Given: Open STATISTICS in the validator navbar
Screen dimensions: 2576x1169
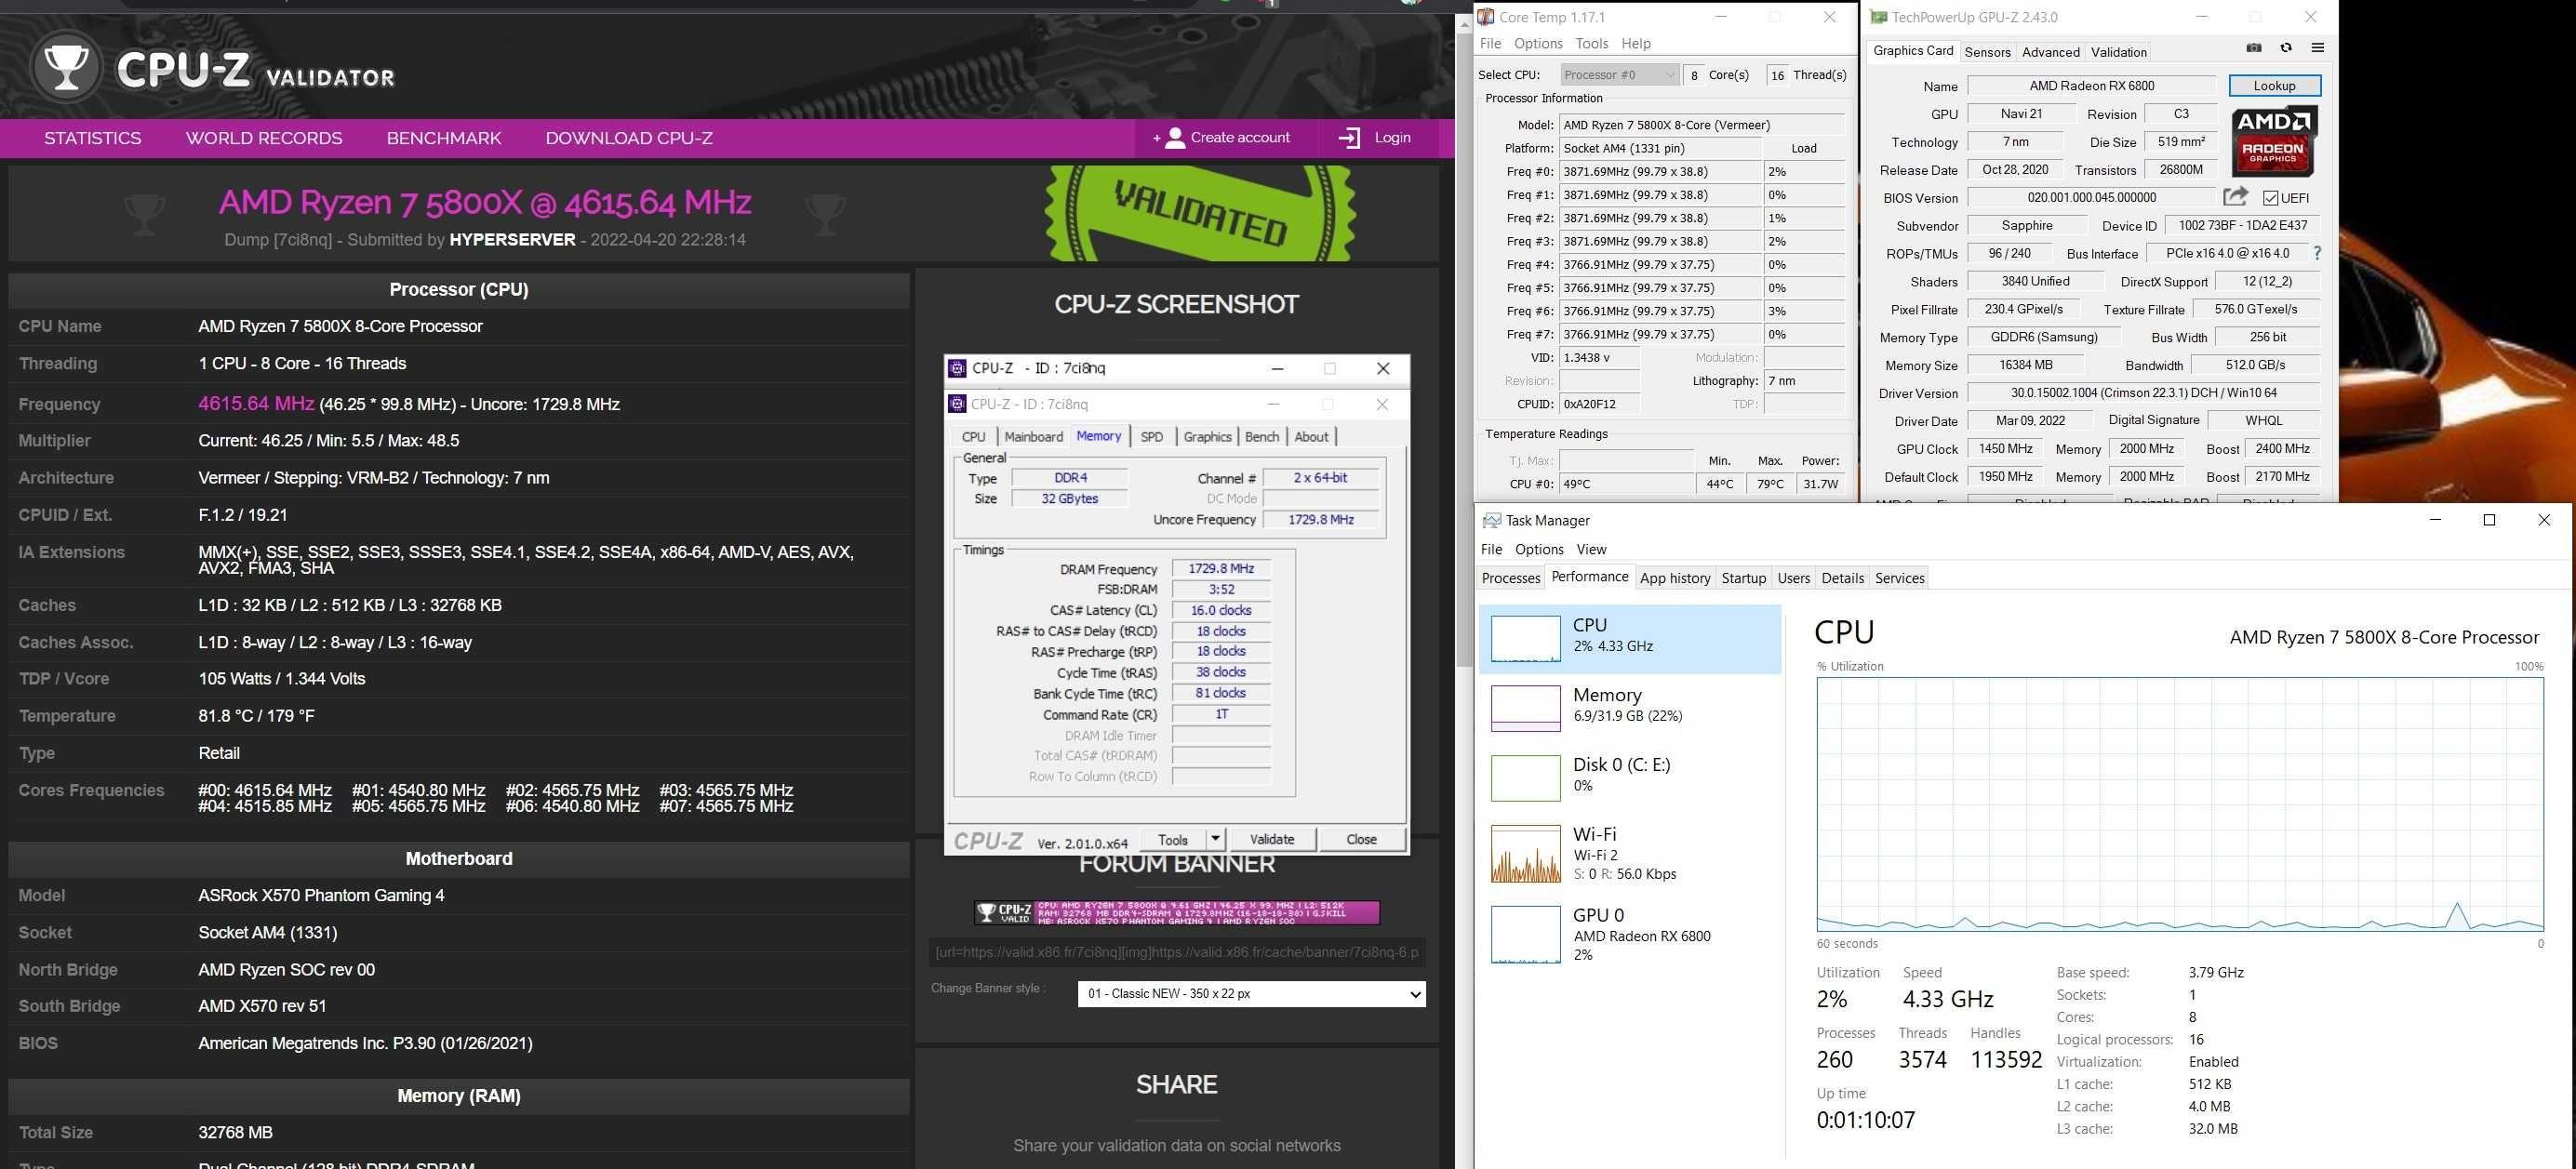Looking at the screenshot, I should point(92,138).
